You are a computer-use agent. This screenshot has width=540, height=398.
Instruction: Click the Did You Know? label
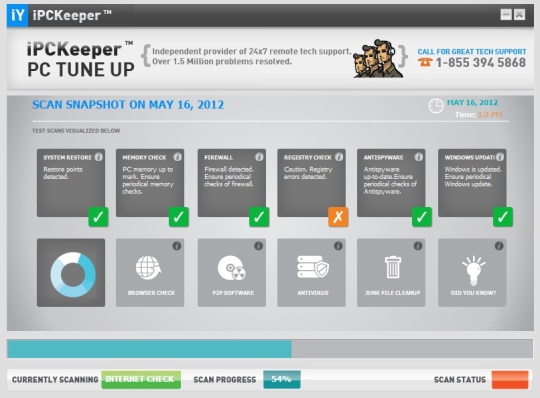474,293
